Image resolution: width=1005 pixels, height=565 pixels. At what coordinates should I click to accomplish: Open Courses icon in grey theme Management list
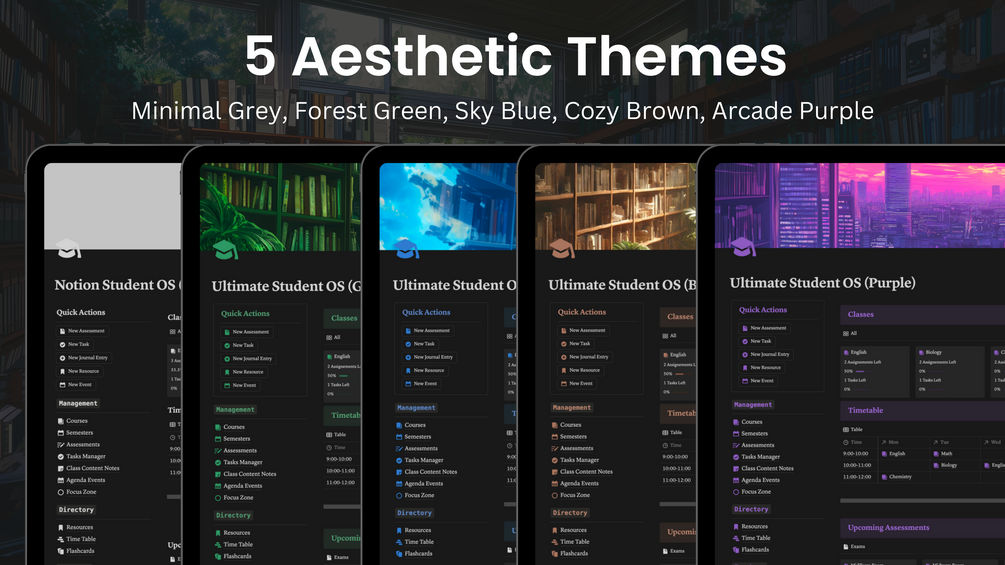(x=61, y=421)
